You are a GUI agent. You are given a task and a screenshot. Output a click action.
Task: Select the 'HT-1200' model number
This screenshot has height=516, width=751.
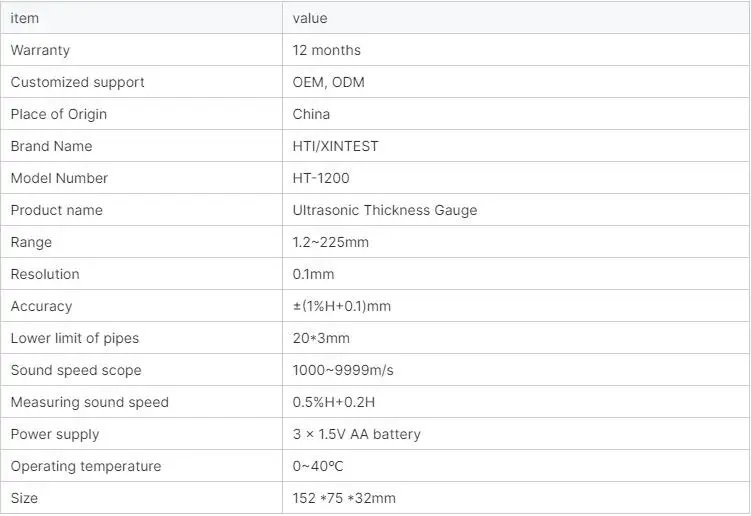pos(321,178)
